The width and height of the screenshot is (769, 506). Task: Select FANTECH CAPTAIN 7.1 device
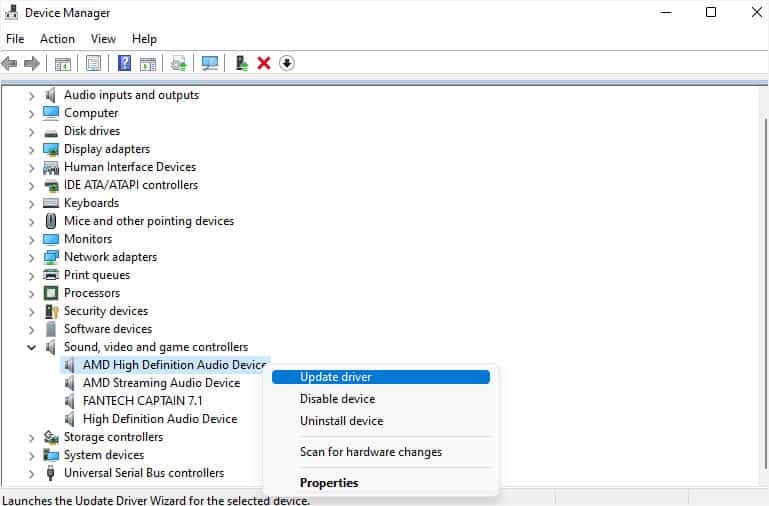[142, 401]
